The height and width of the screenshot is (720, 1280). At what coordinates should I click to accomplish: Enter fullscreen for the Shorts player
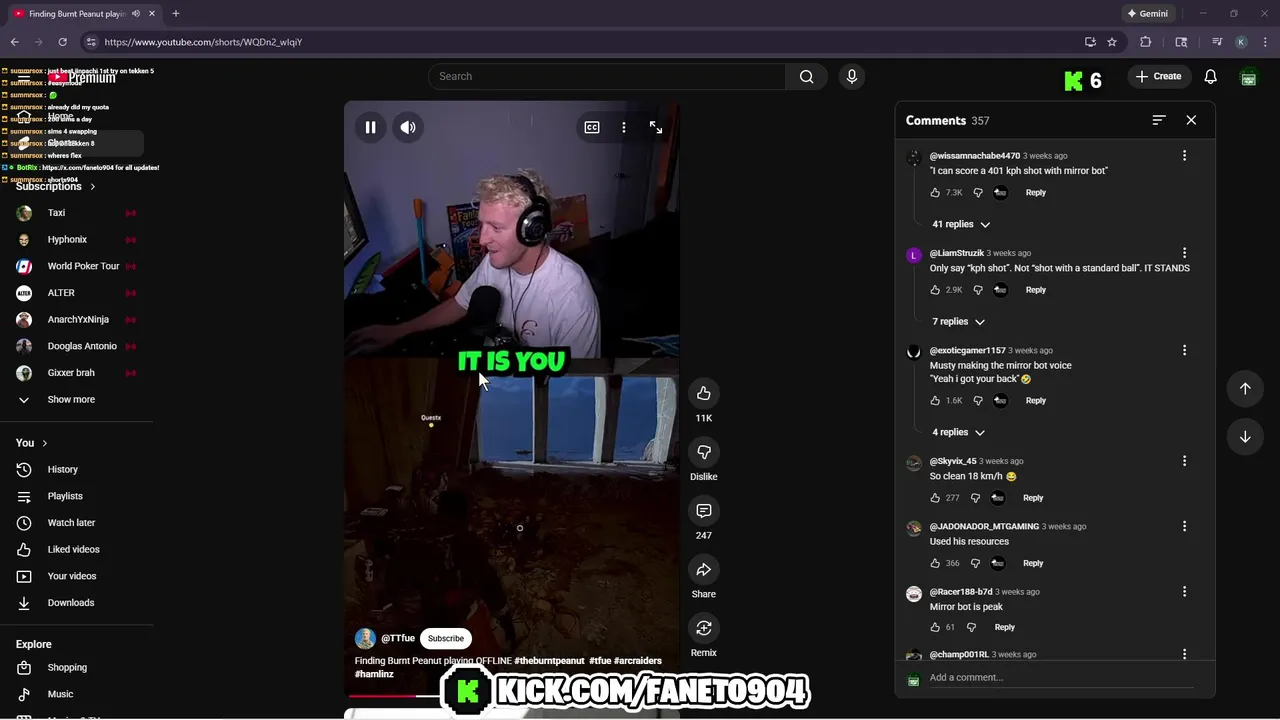[656, 127]
